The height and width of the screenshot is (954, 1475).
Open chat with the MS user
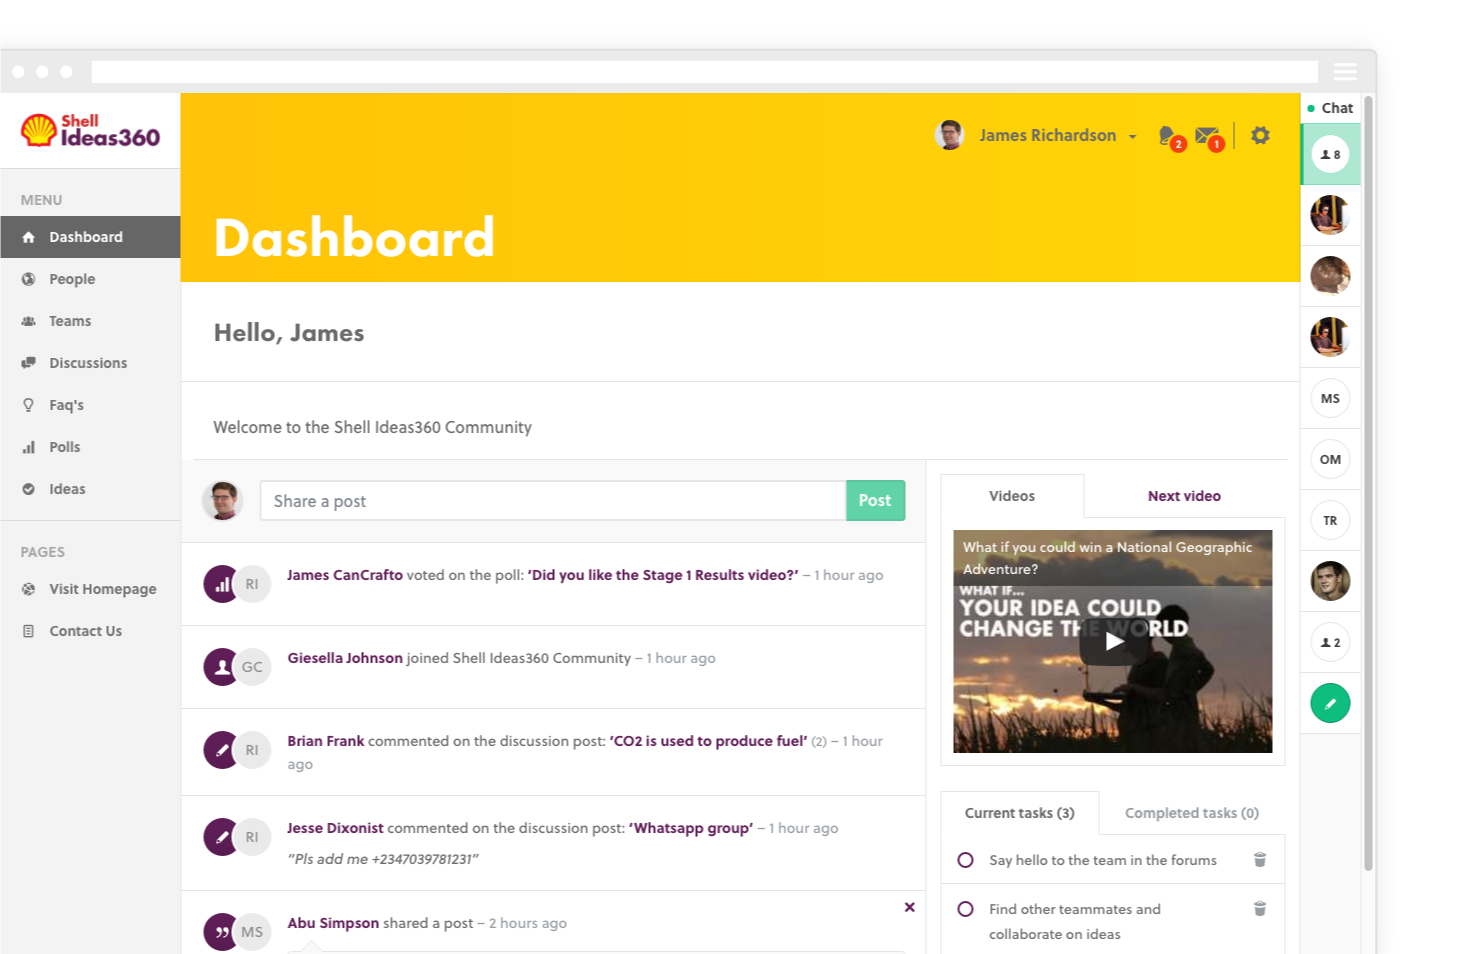tap(1330, 398)
